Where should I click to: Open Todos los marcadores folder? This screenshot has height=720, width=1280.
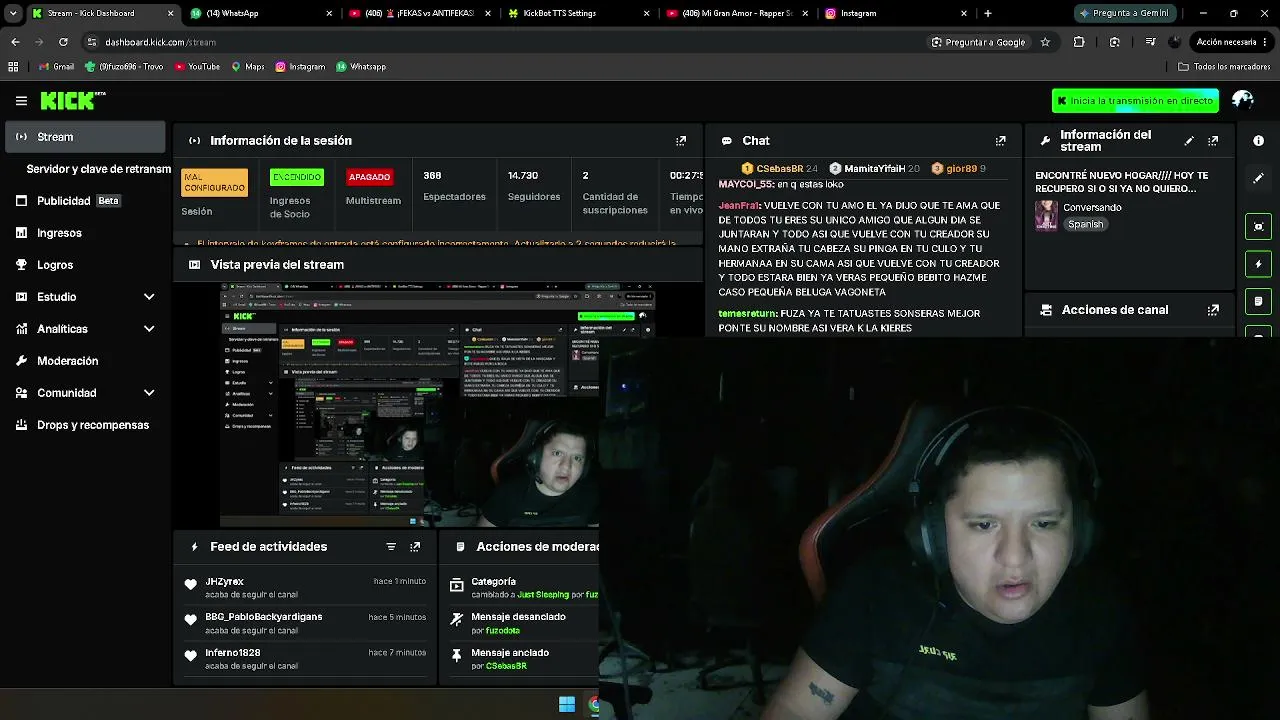(1224, 67)
